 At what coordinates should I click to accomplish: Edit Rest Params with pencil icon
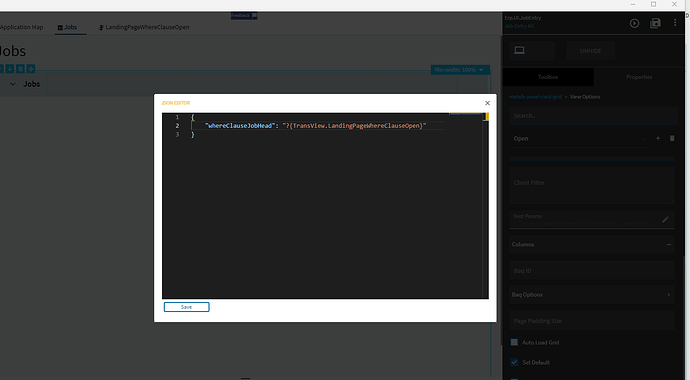665,219
